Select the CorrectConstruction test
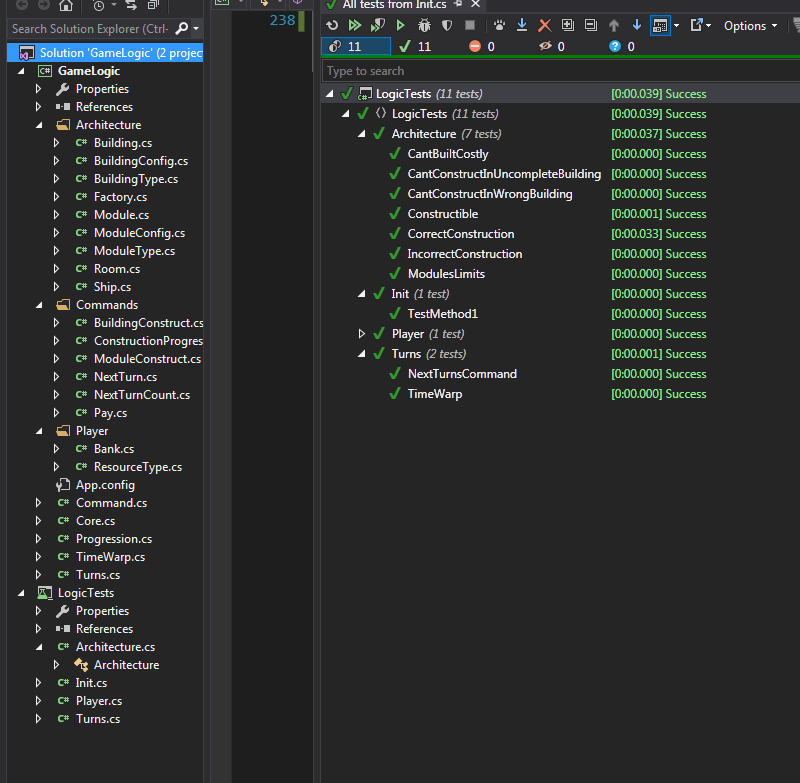The width and height of the screenshot is (800, 783). pyautogui.click(x=460, y=234)
